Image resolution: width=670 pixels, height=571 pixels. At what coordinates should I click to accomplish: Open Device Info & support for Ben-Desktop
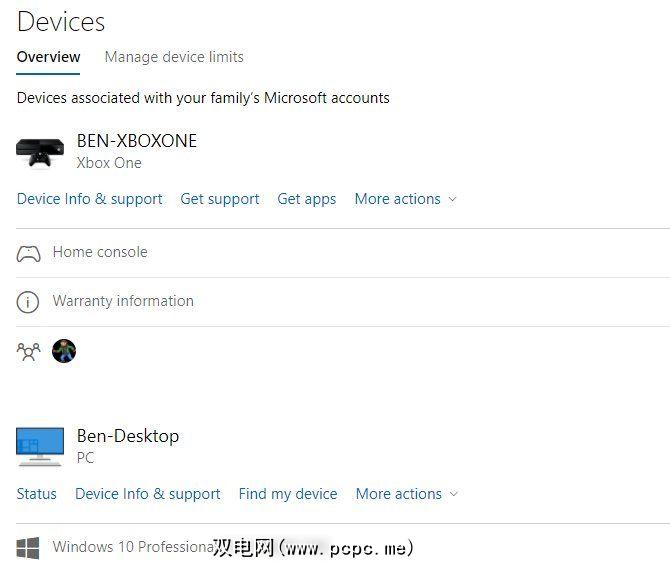pyautogui.click(x=148, y=494)
